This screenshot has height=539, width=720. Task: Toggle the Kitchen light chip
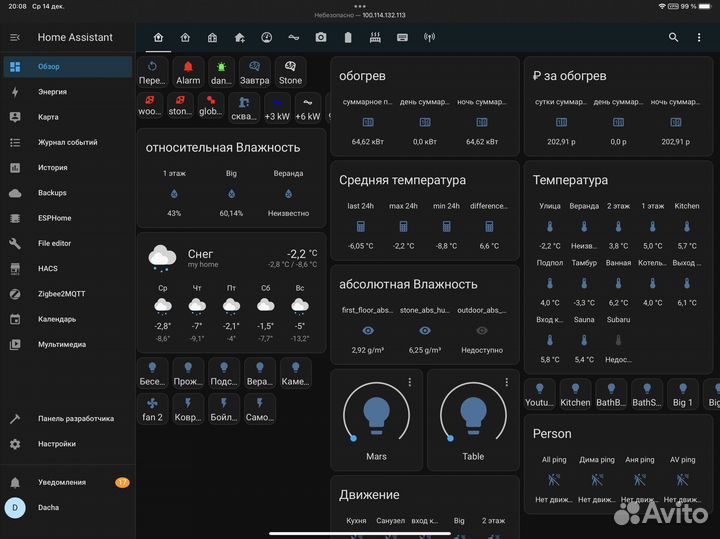tap(575, 394)
